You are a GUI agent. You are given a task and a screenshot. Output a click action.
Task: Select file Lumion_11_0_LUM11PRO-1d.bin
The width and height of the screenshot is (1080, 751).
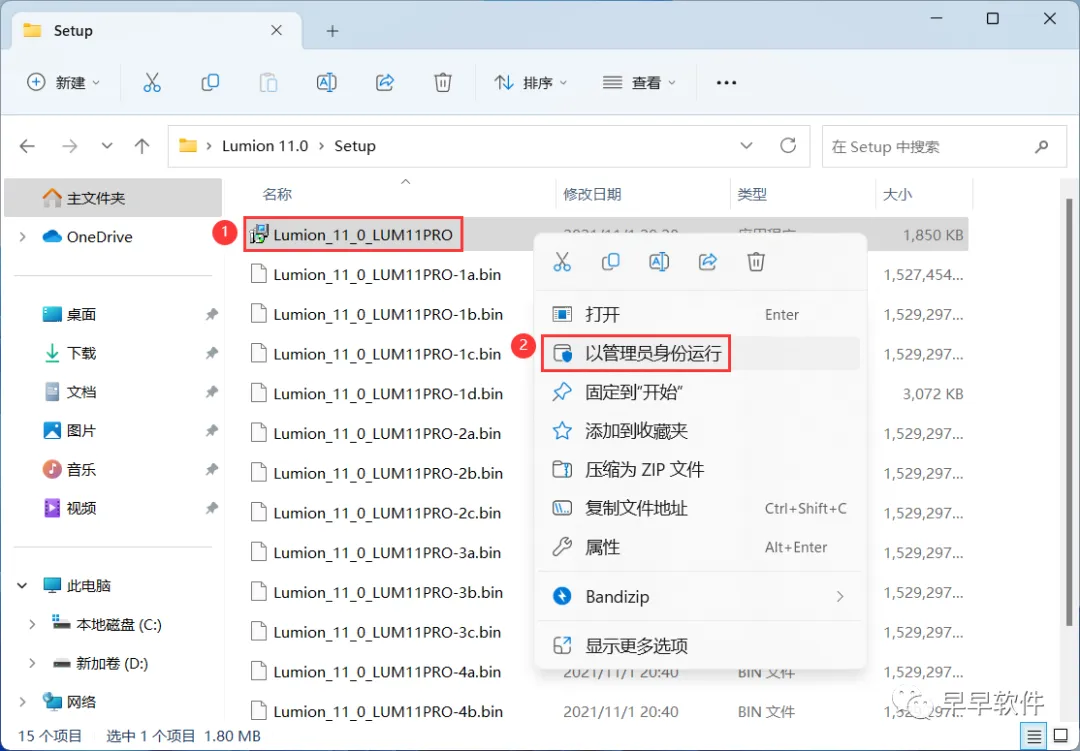388,394
